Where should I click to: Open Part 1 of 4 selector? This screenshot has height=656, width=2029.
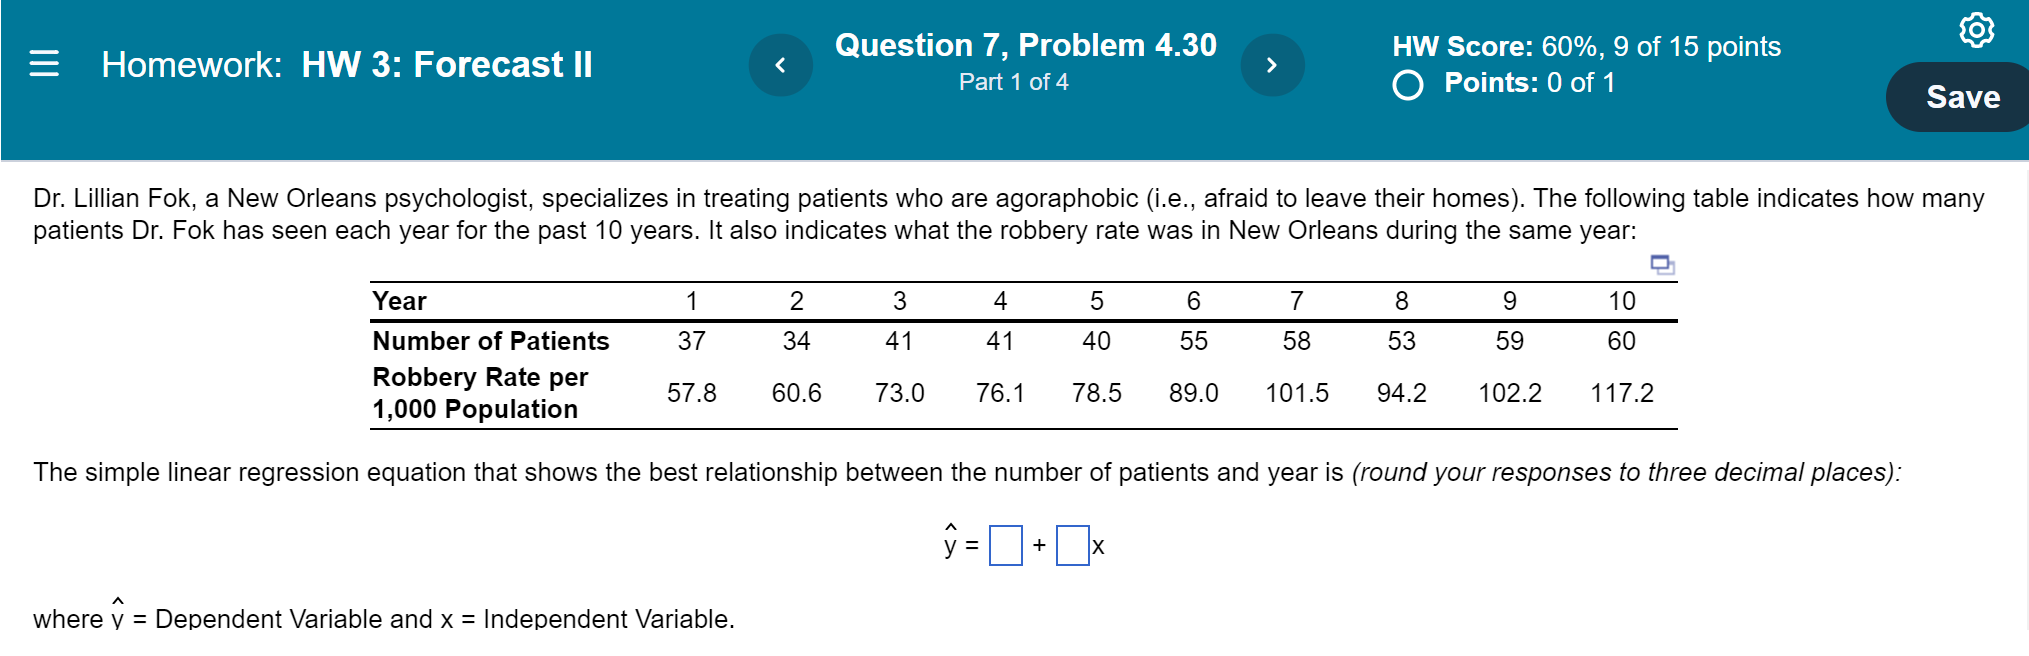1013,82
